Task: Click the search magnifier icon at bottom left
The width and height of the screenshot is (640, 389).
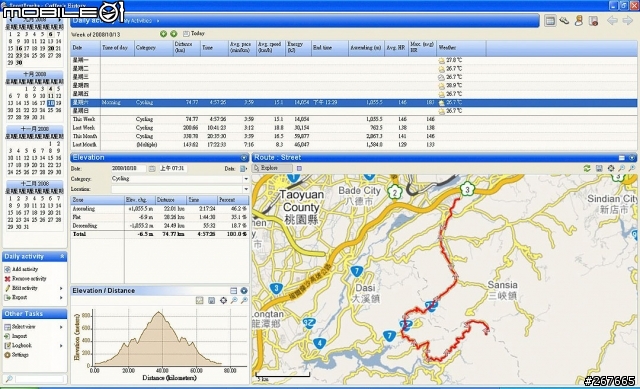Action: pos(9,379)
